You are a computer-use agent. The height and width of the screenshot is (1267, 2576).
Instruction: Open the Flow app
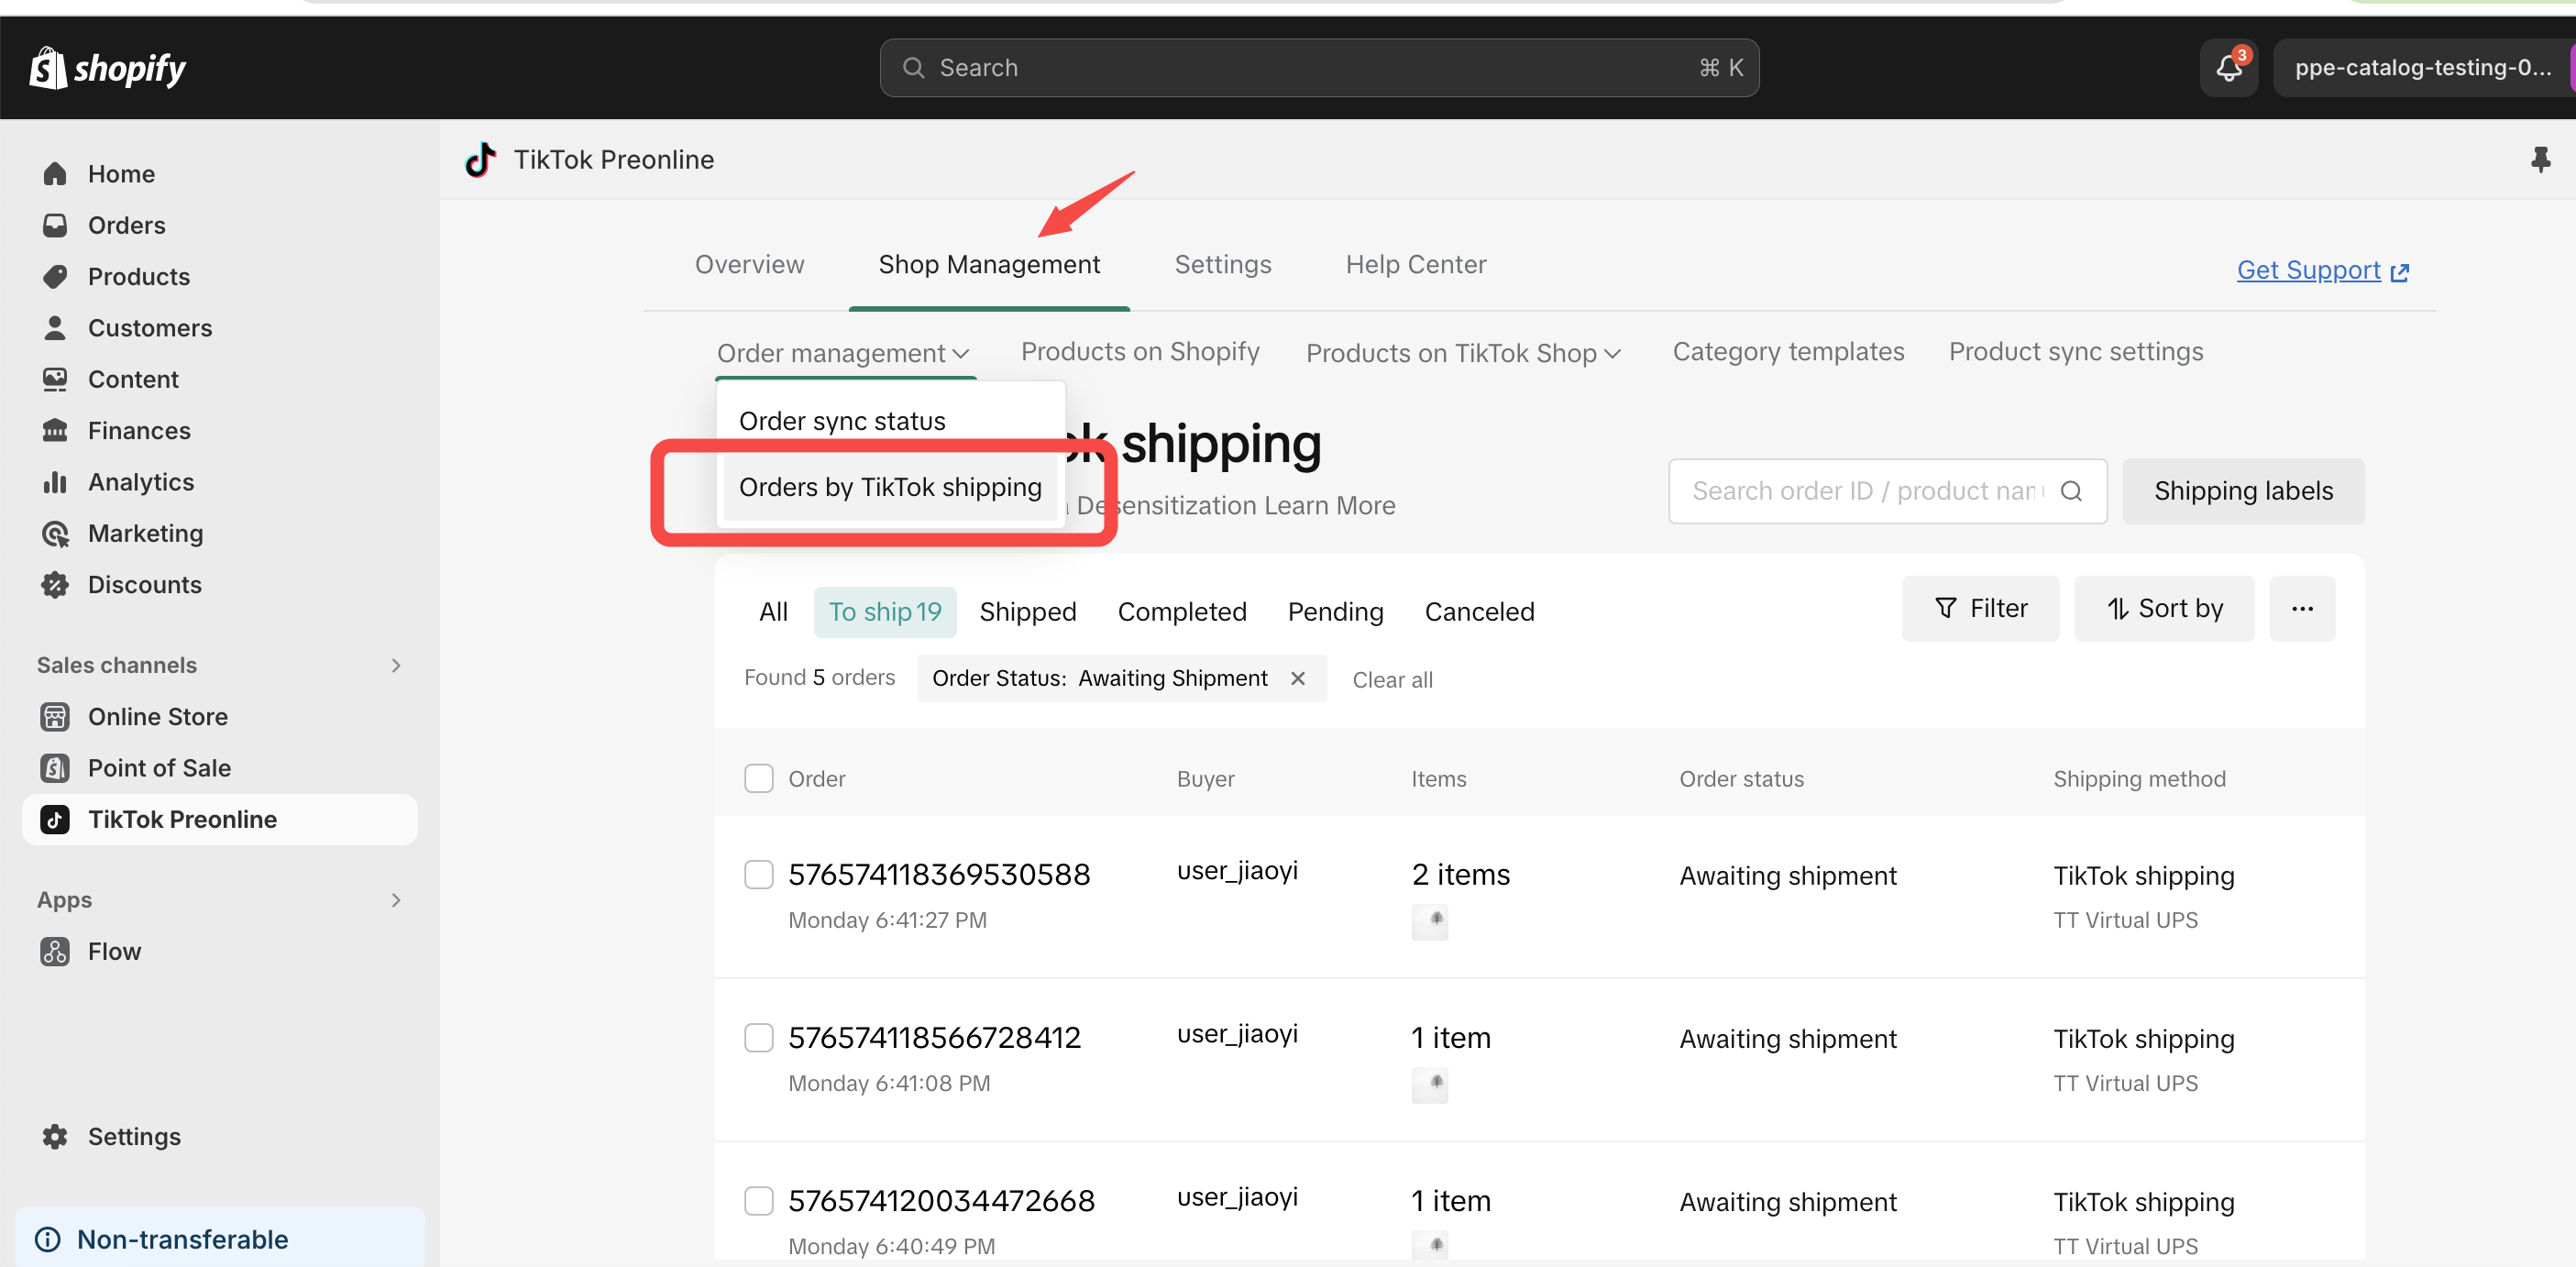(x=114, y=951)
